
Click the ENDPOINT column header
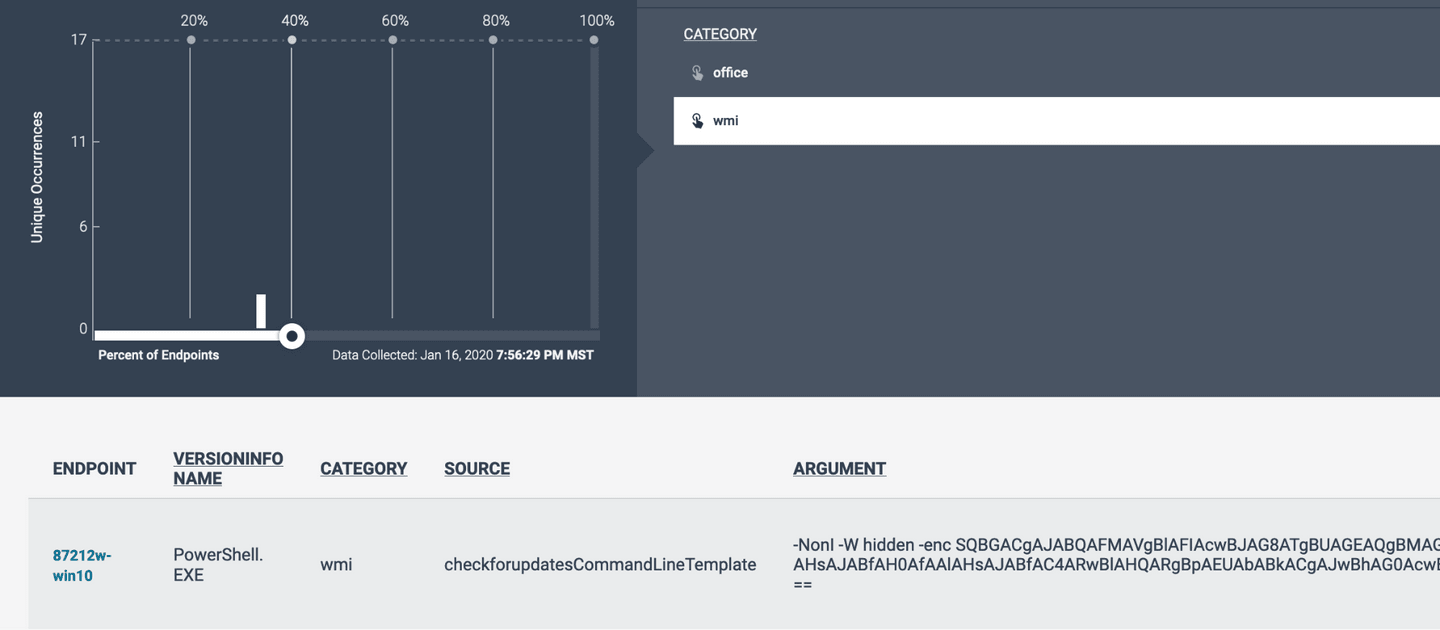click(94, 468)
